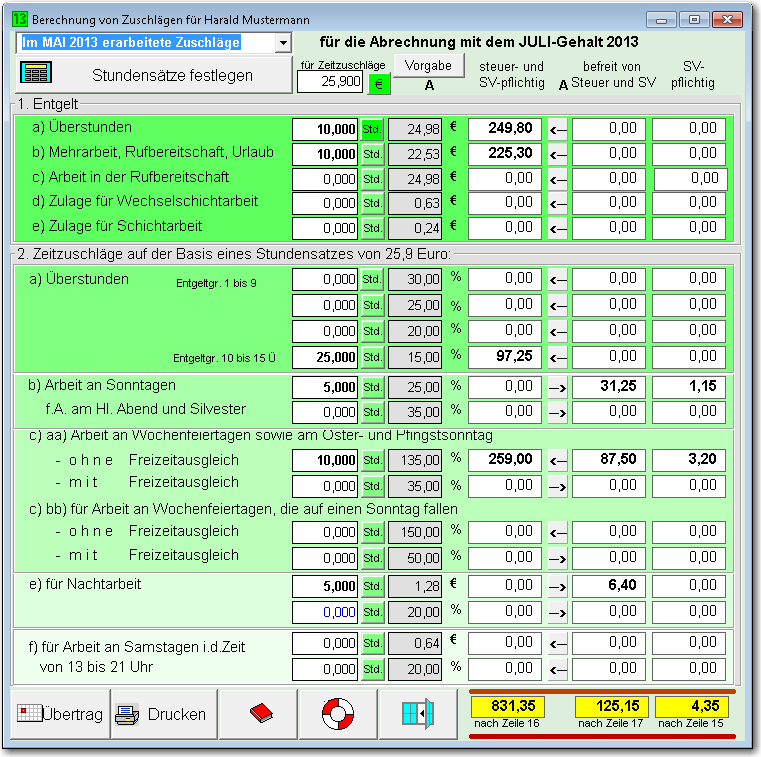Click the rate field 24,98 in Überstunden row
Viewport: 761px width, 757px height.
click(415, 130)
